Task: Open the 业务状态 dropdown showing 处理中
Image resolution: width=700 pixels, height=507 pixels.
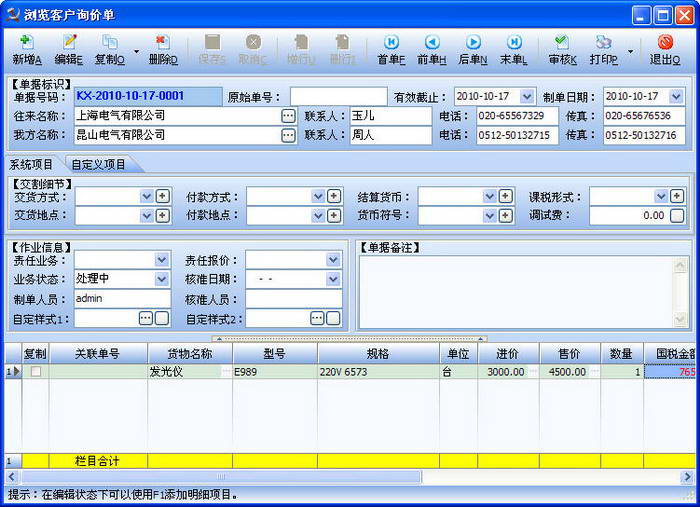Action: (x=162, y=279)
